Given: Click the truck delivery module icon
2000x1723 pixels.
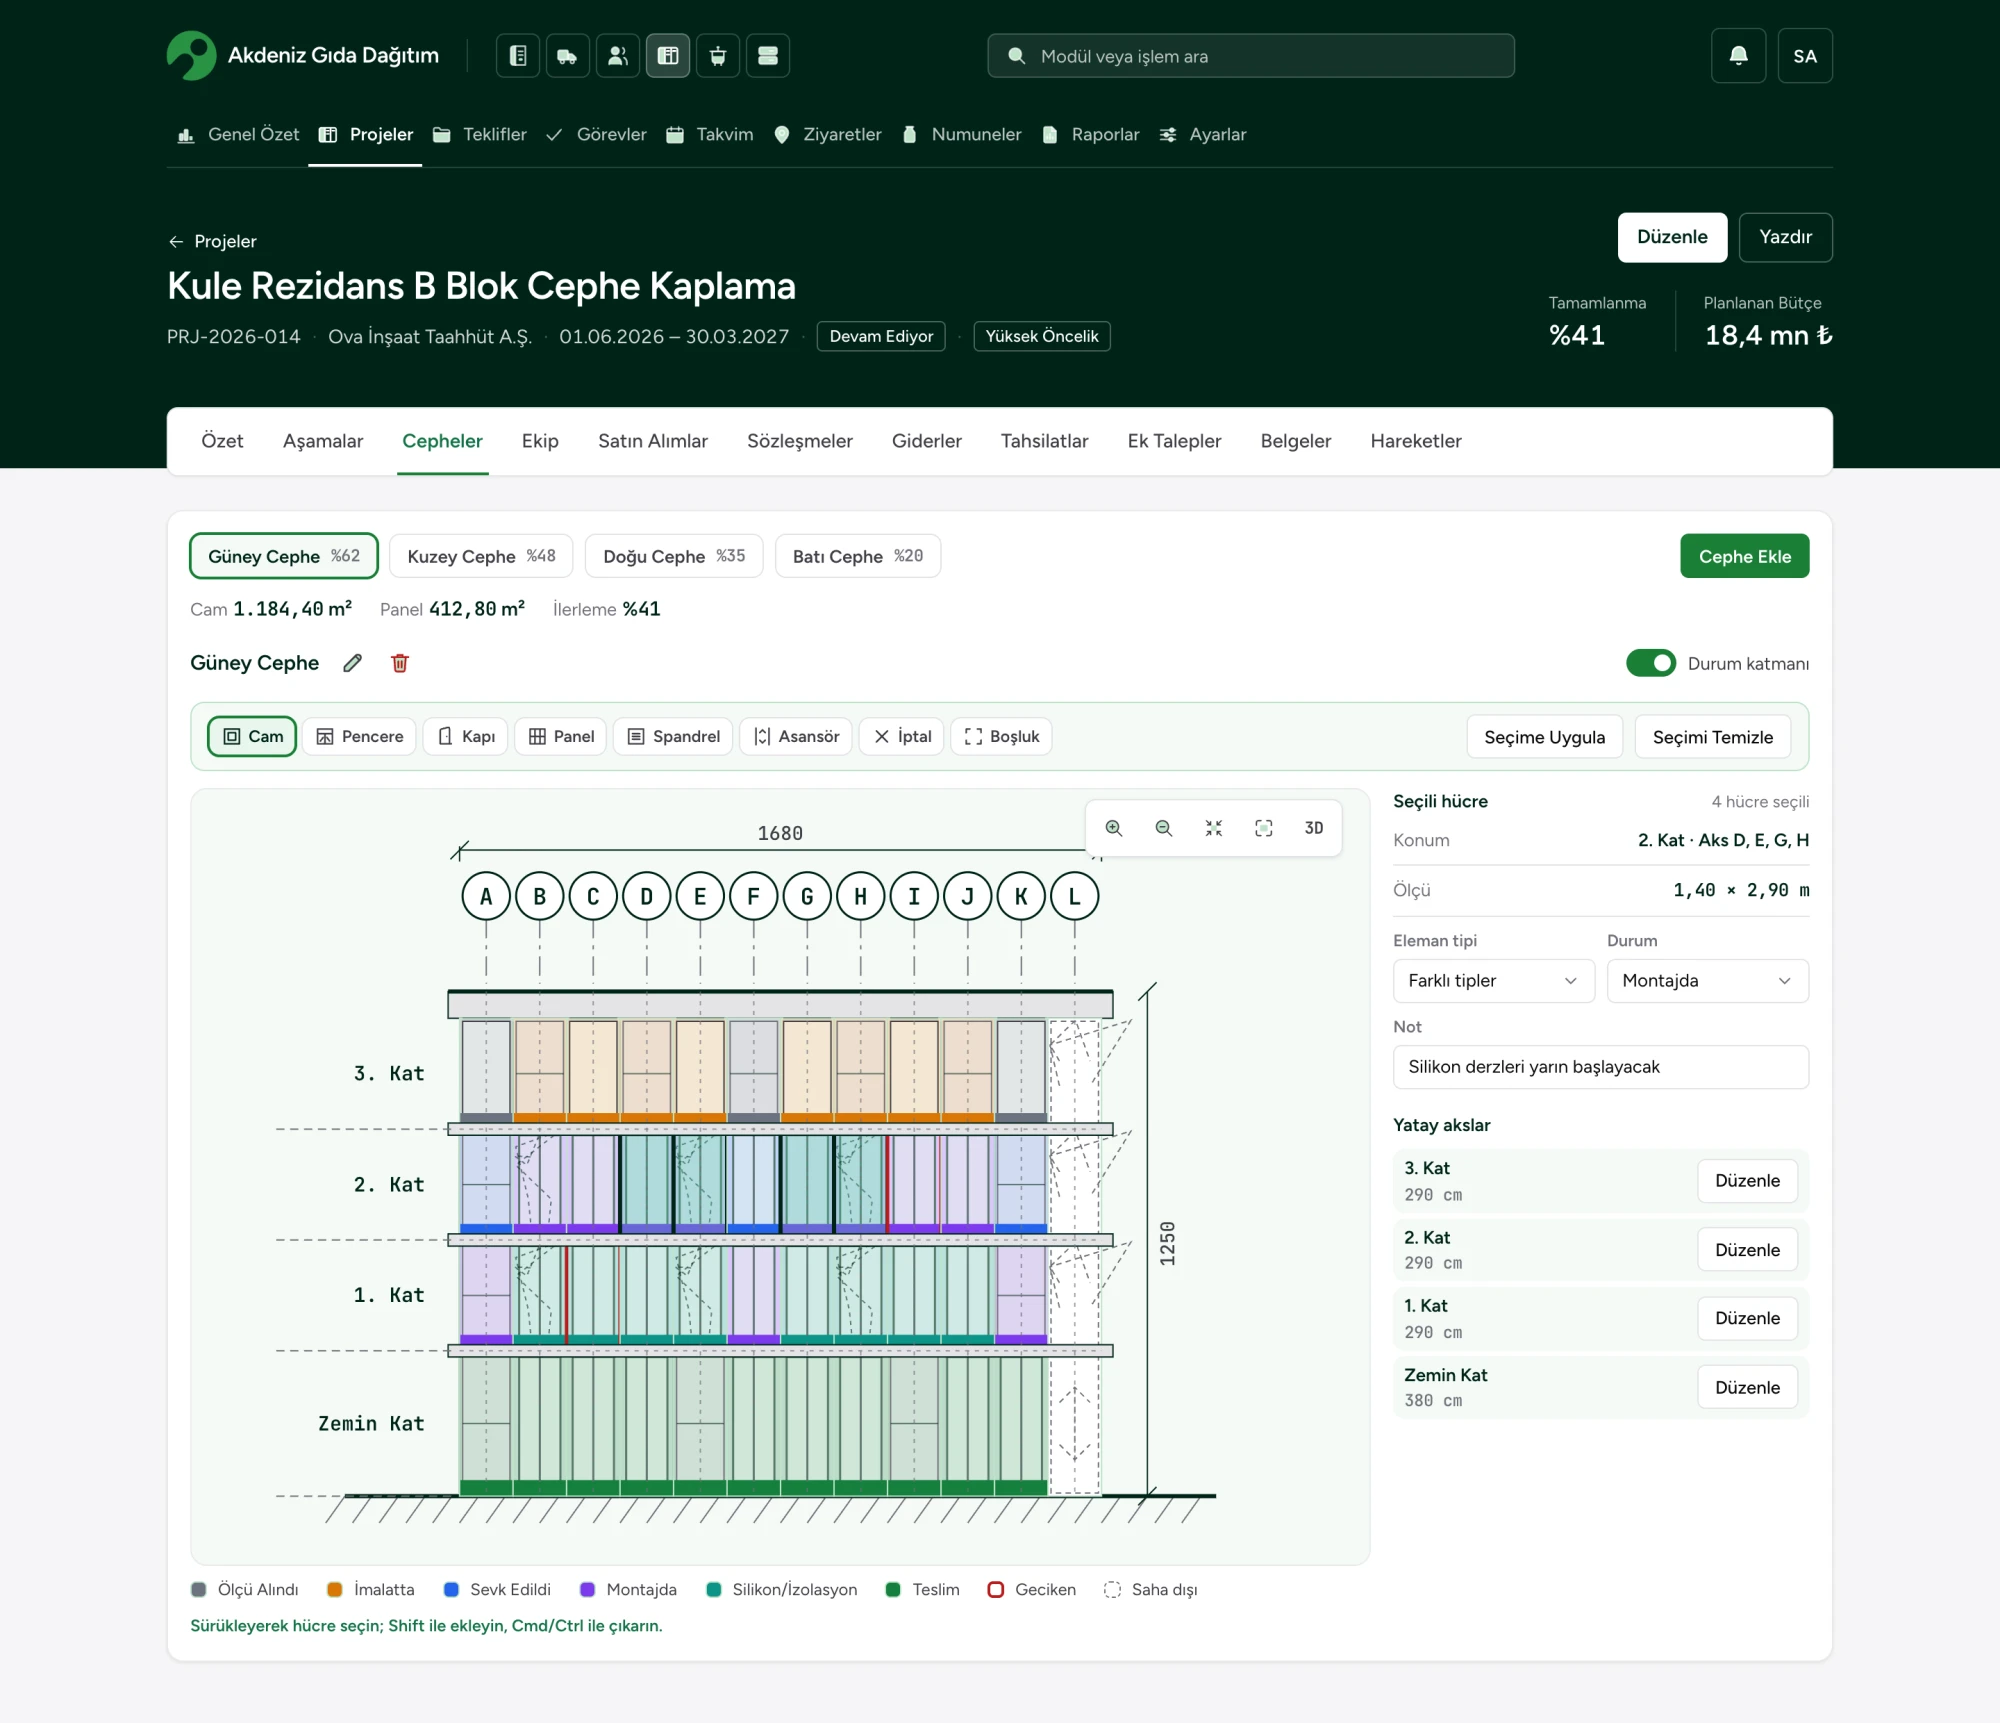Looking at the screenshot, I should [x=567, y=56].
